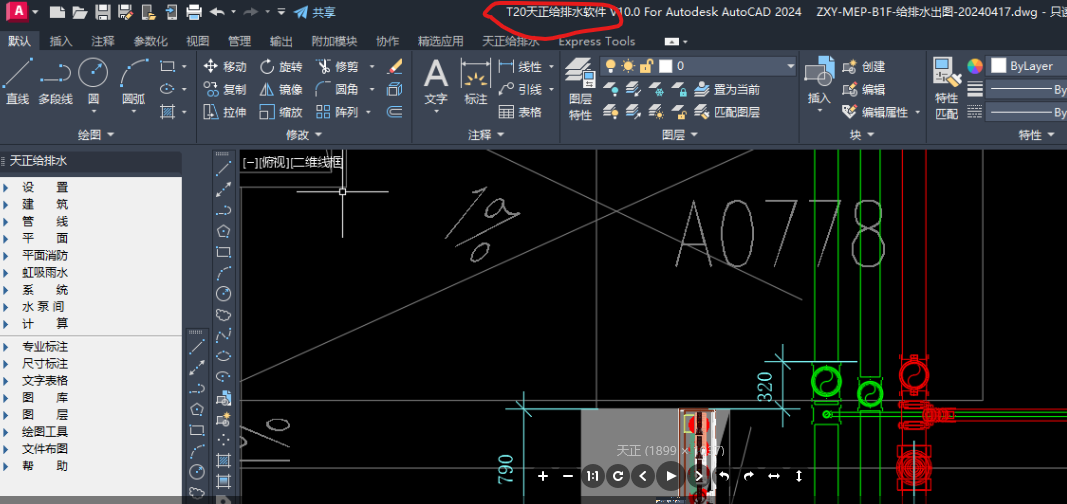1067x504 pixels.
Task: Click the 移动 move tool
Action: pos(225,67)
